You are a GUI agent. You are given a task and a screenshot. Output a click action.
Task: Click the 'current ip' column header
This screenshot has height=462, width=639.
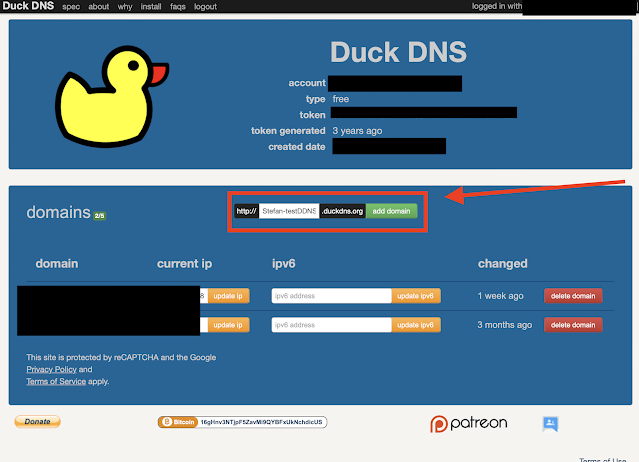[x=184, y=264]
